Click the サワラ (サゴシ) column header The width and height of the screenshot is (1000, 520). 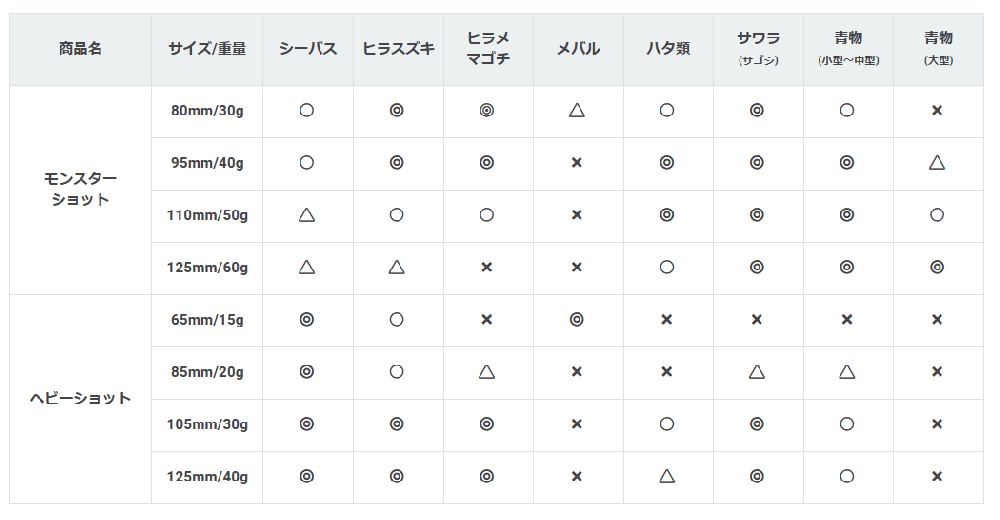tap(758, 48)
